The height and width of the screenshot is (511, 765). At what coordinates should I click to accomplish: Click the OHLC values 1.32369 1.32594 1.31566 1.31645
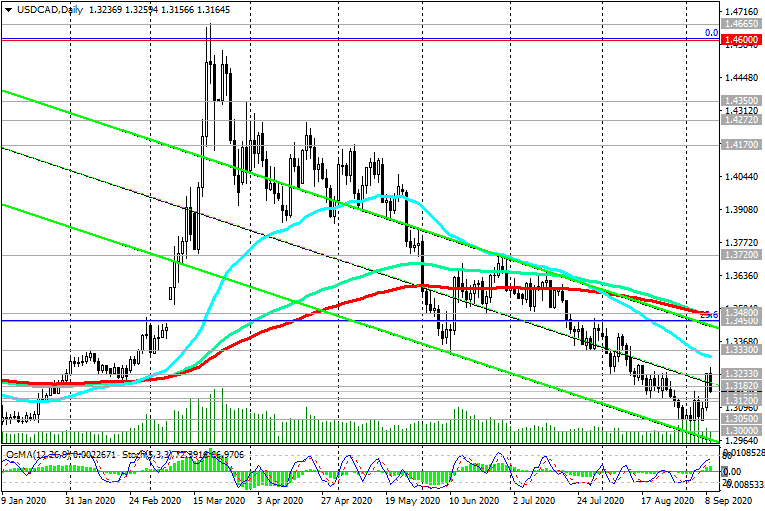pyautogui.click(x=160, y=10)
